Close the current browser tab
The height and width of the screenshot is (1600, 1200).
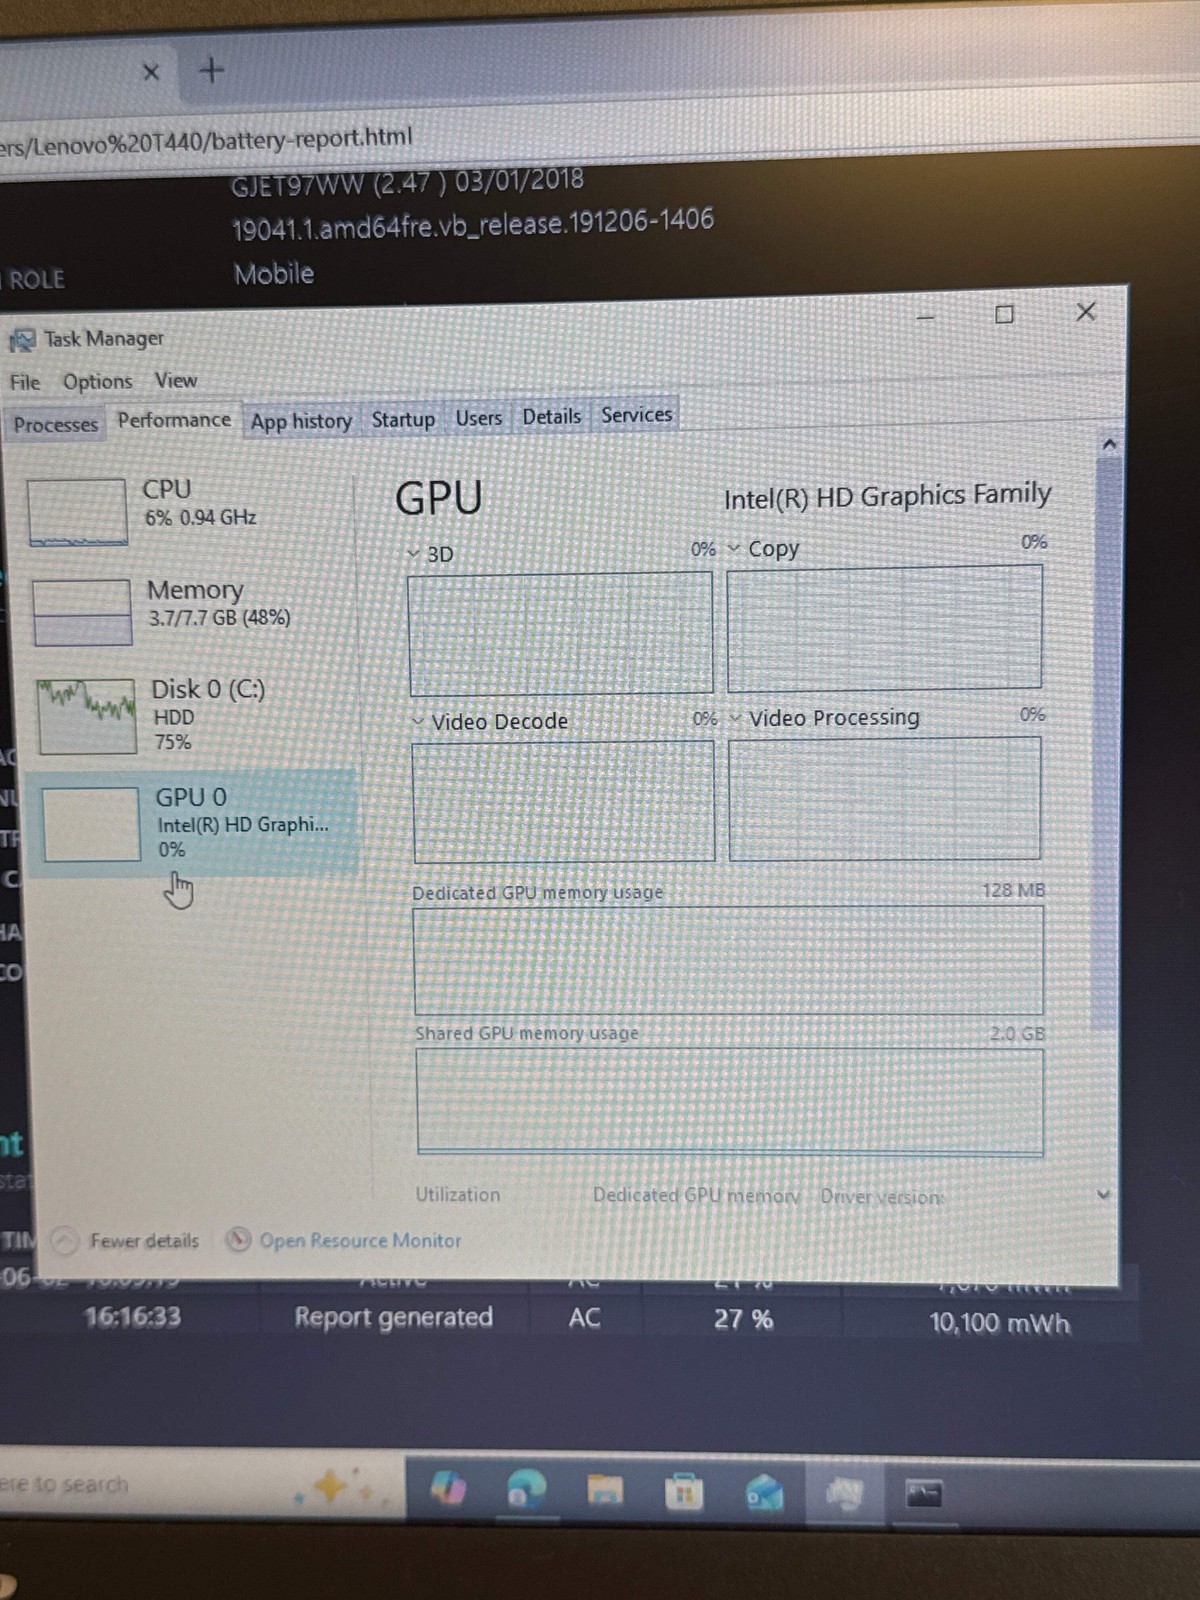pyautogui.click(x=151, y=72)
